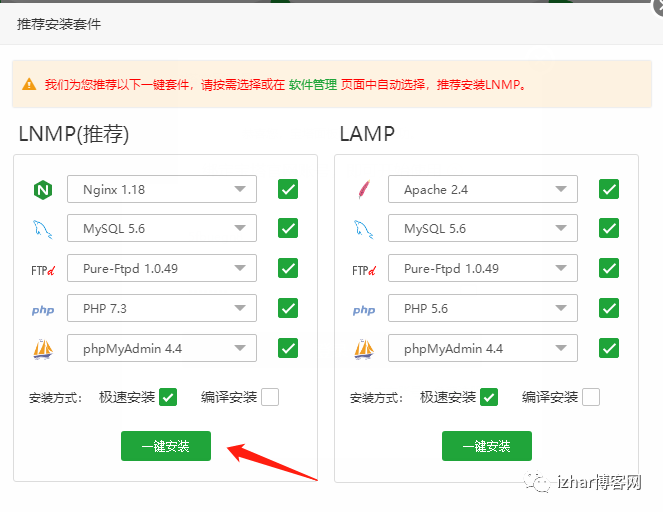
Task: Click the Nginx logo icon in LNMP
Action: (43, 189)
